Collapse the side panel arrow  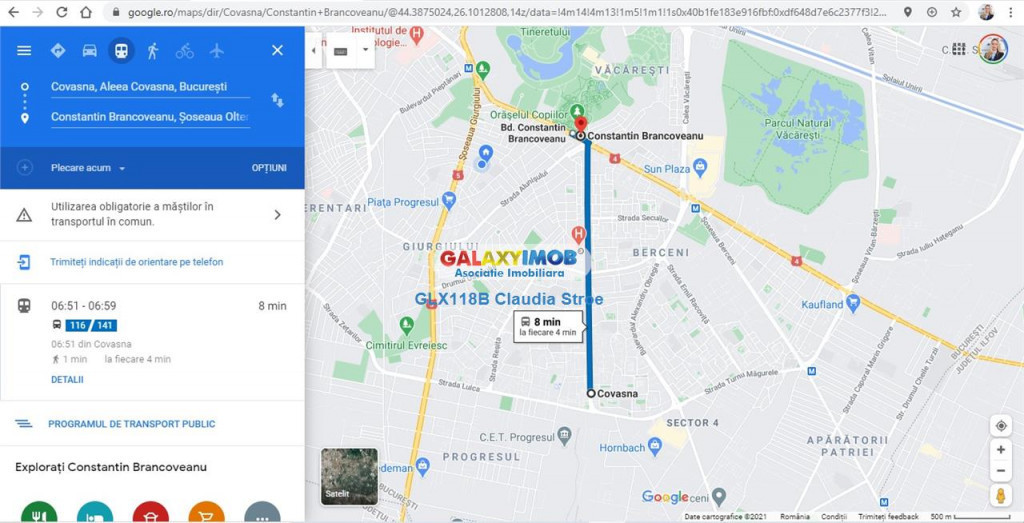click(x=313, y=50)
